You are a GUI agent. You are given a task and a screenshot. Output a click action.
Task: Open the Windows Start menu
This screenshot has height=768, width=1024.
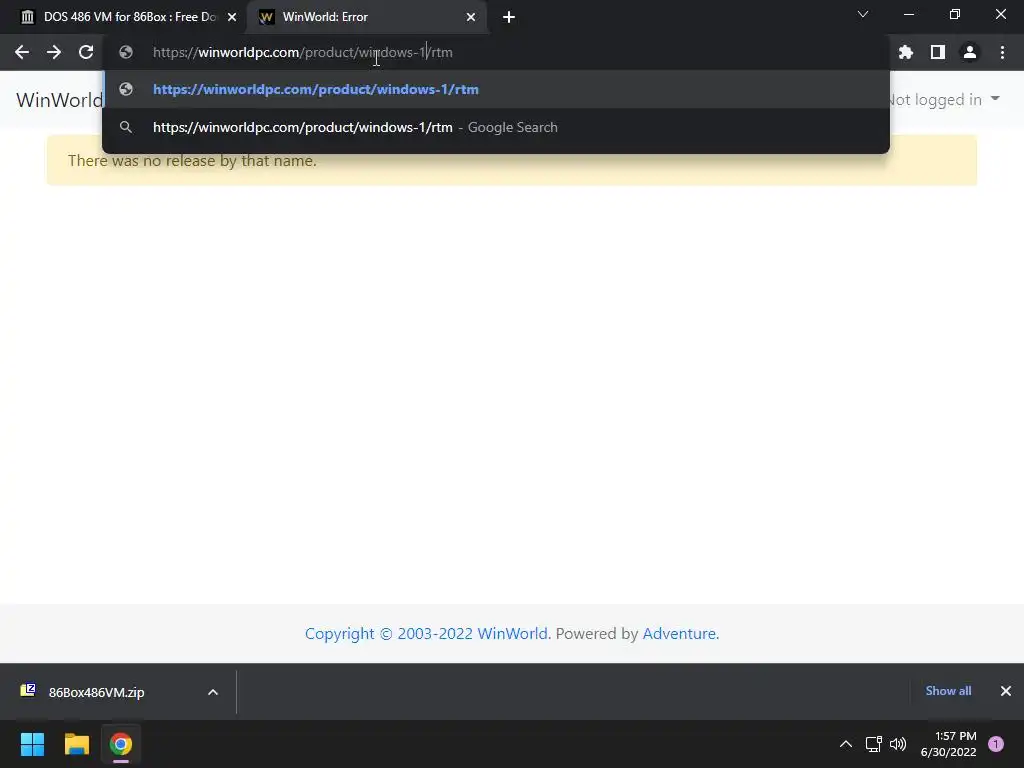click(x=32, y=744)
